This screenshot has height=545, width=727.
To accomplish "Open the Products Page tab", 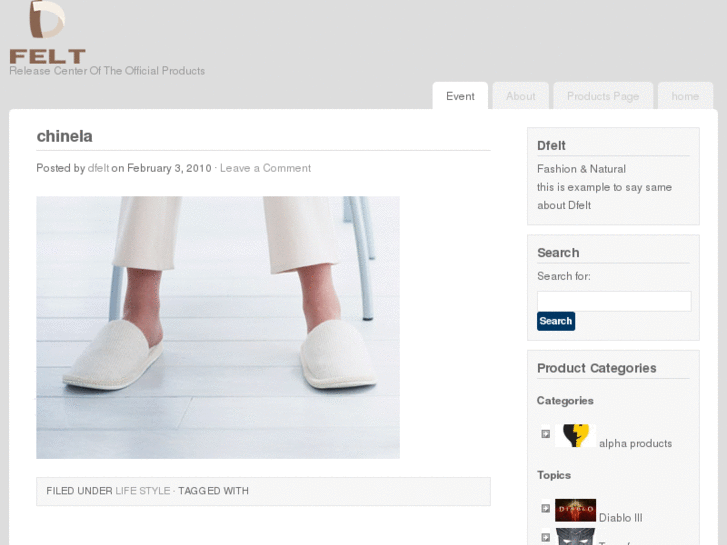I will pyautogui.click(x=603, y=96).
